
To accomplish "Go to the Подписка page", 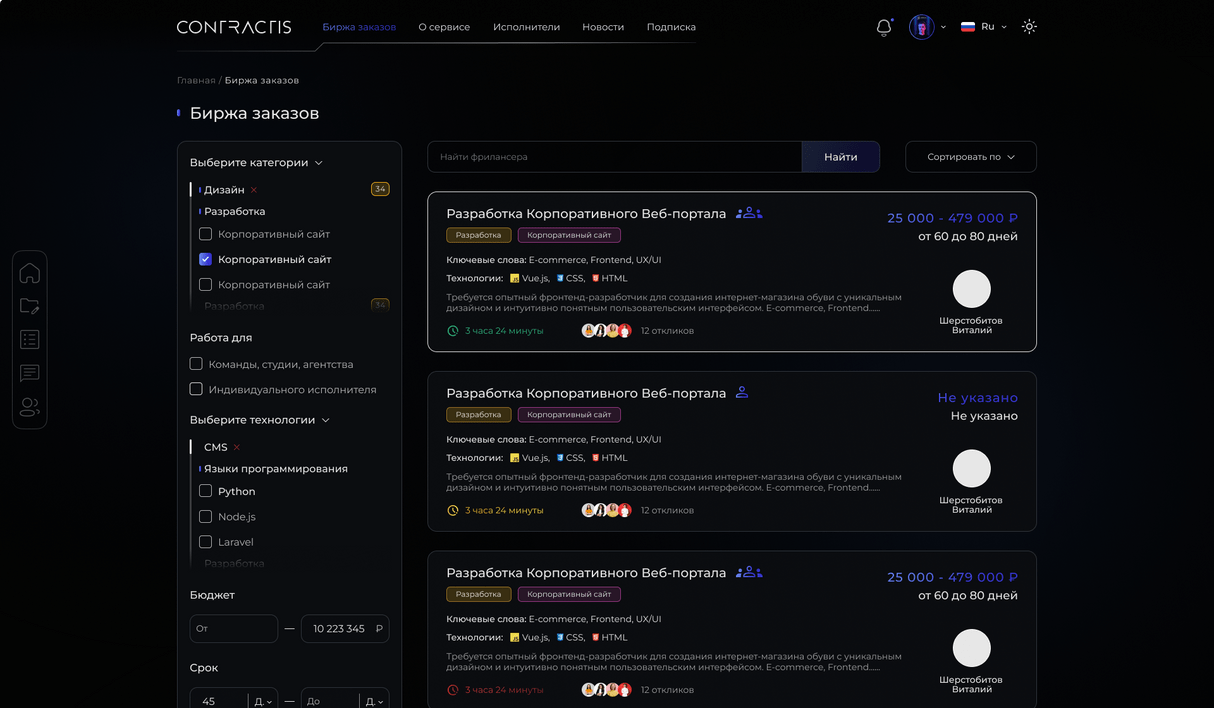I will [671, 27].
